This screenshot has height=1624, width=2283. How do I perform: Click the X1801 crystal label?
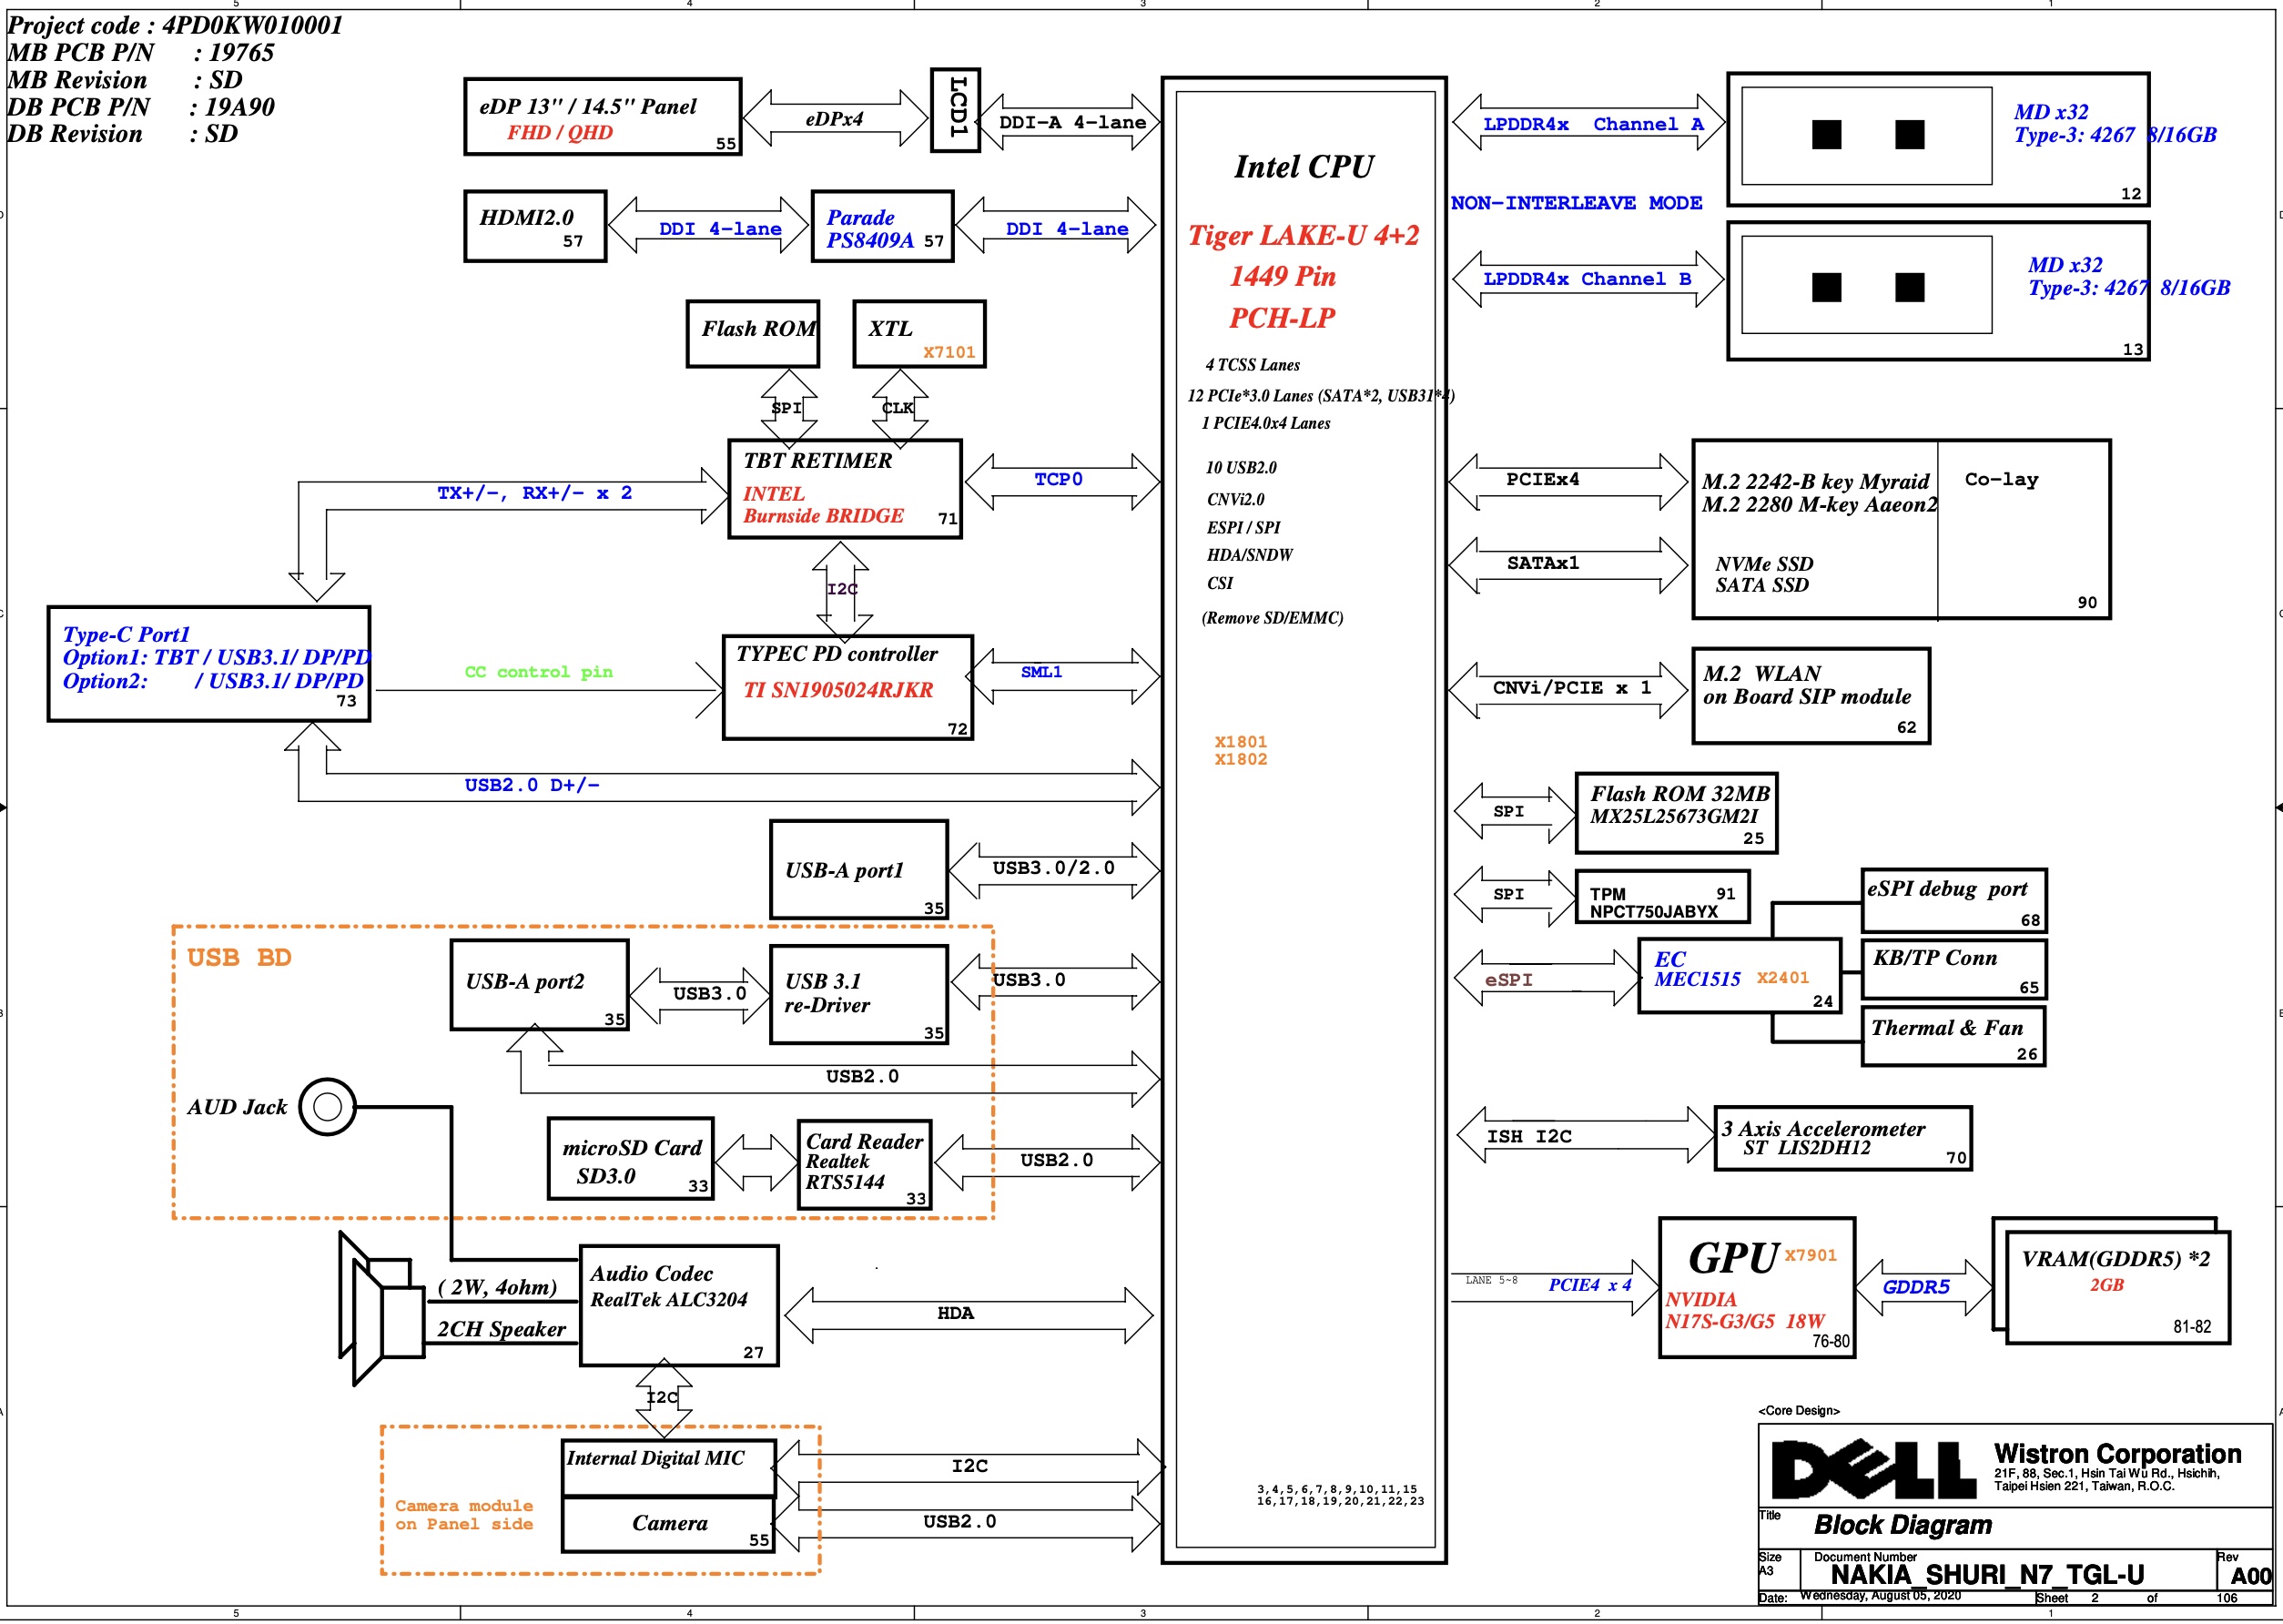click(x=1240, y=742)
